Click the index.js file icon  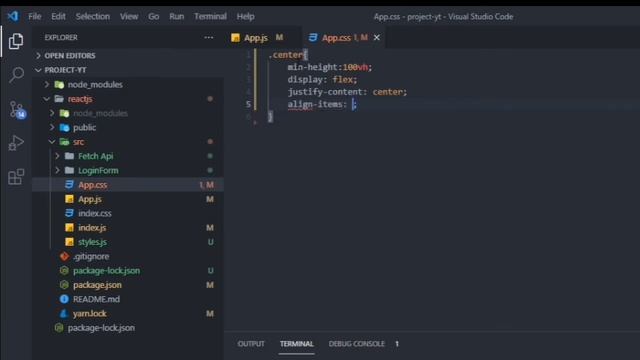click(x=69, y=227)
